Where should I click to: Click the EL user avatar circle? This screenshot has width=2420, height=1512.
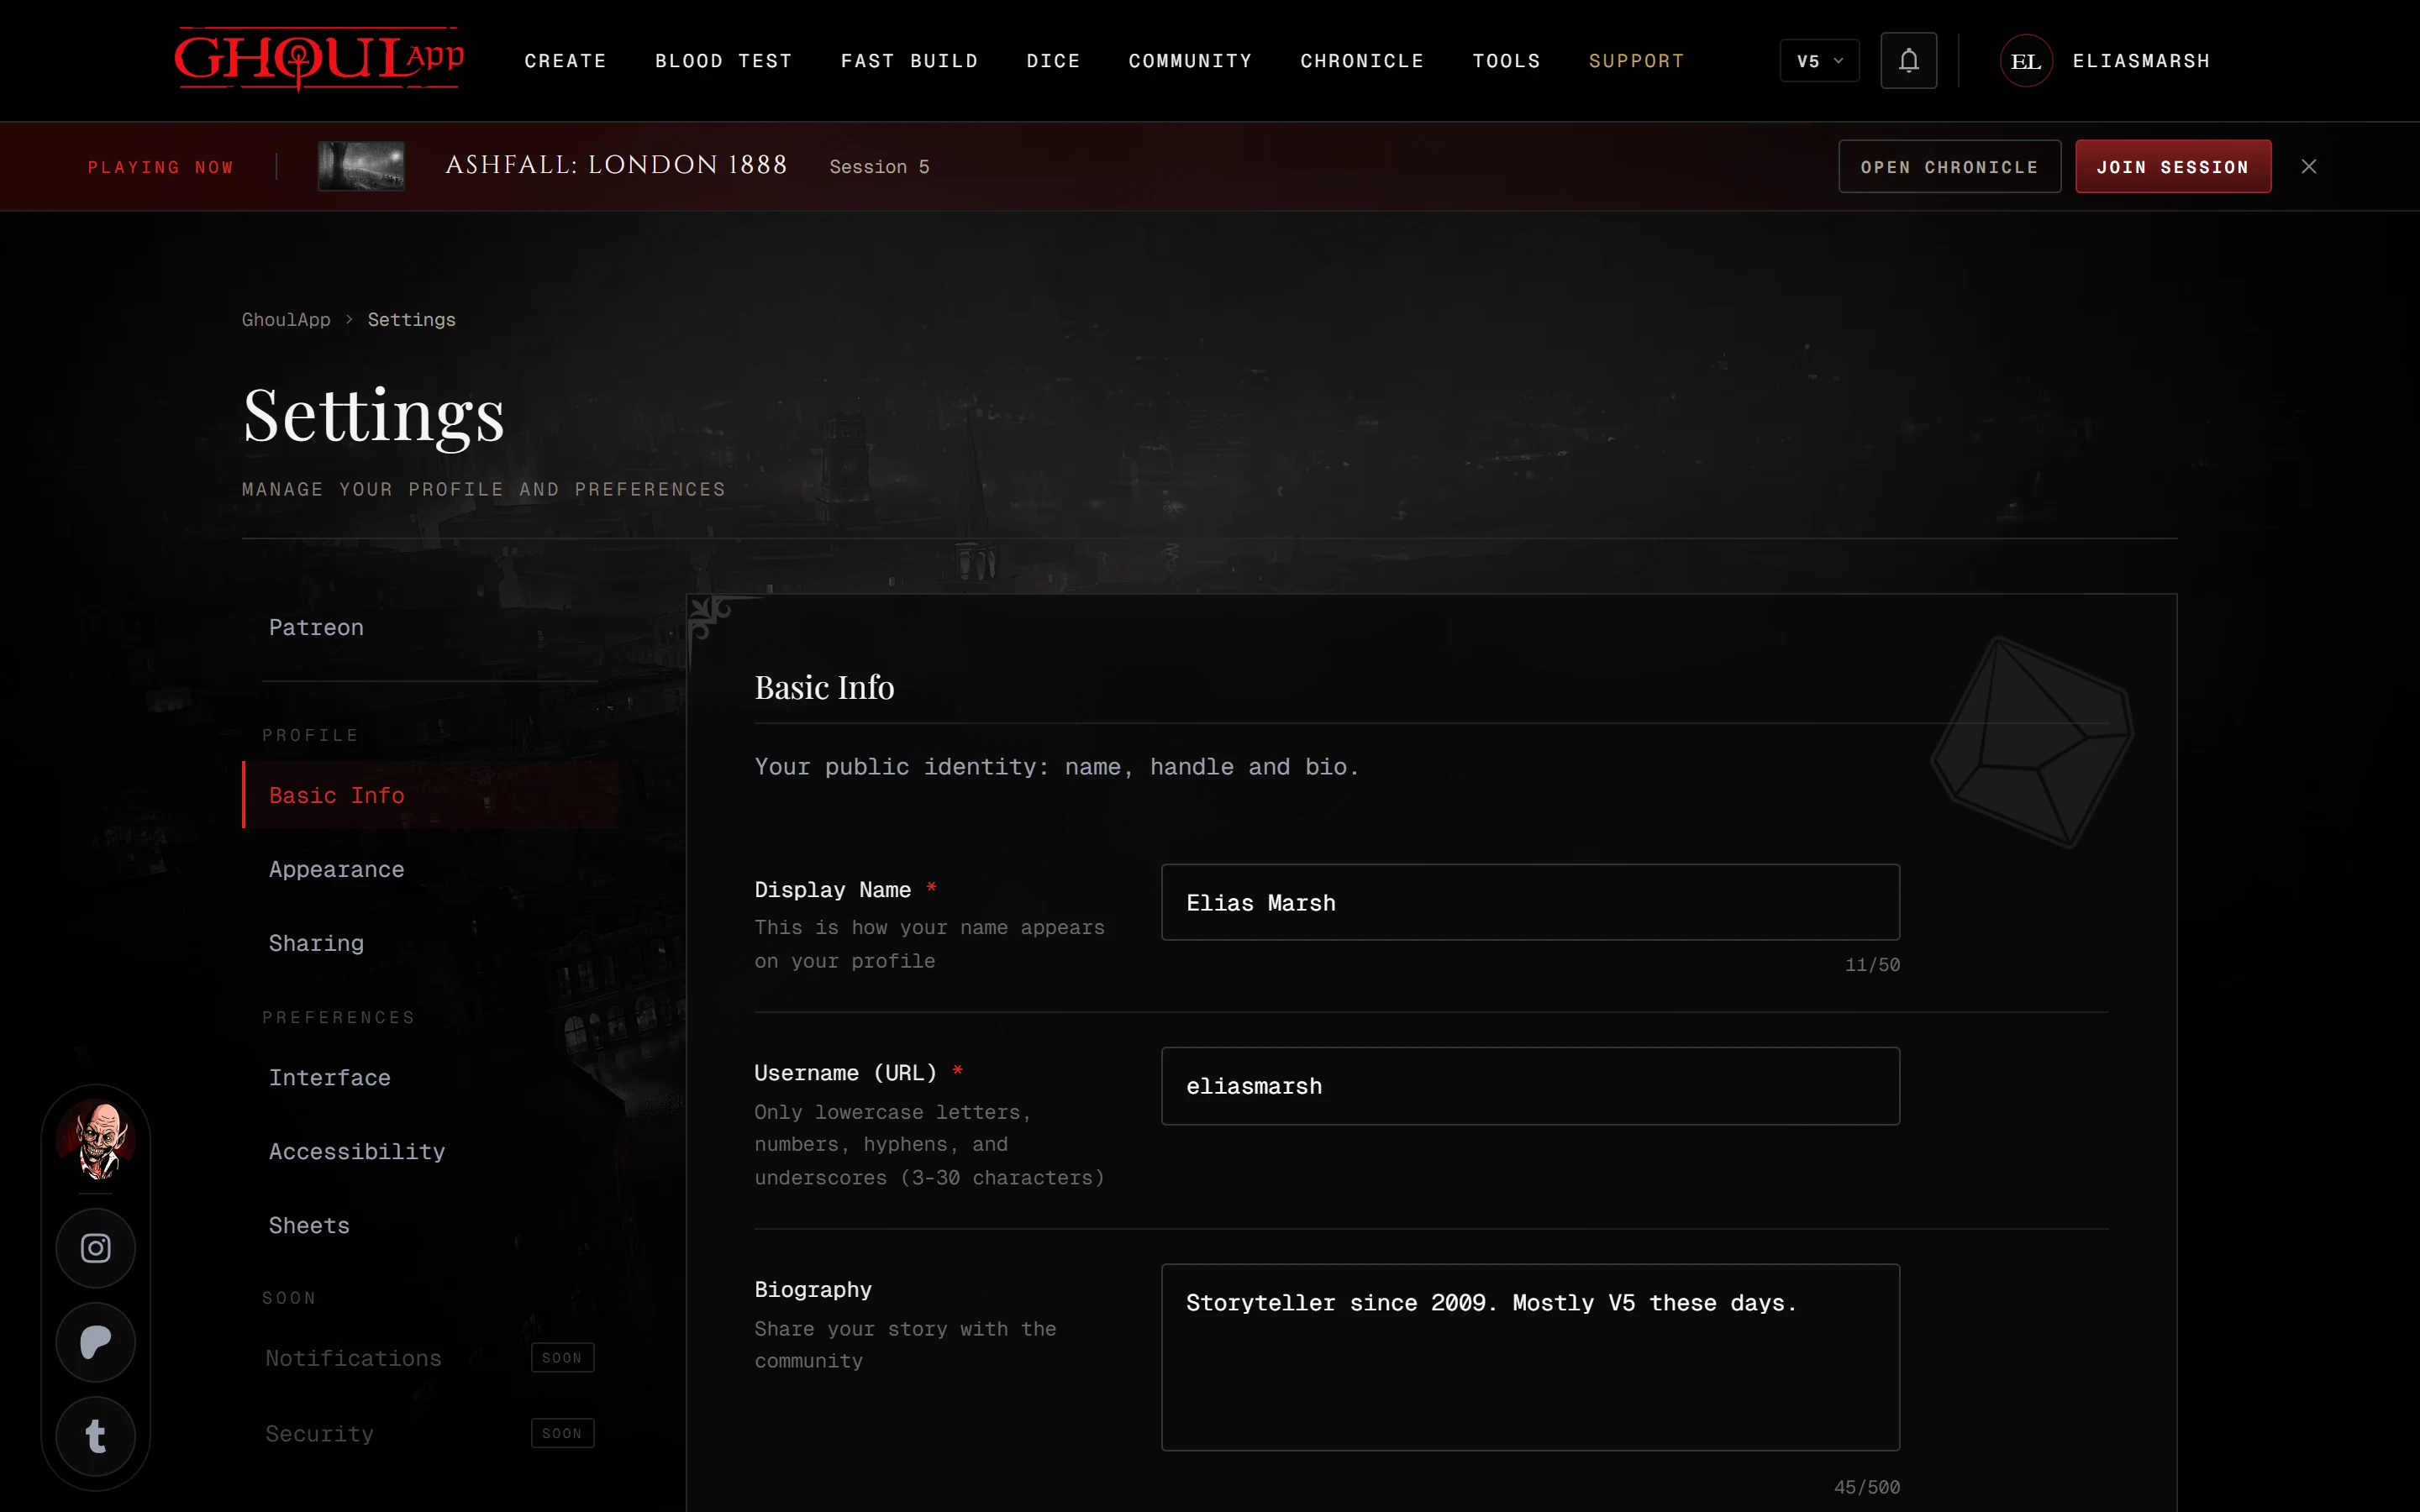2026,61
